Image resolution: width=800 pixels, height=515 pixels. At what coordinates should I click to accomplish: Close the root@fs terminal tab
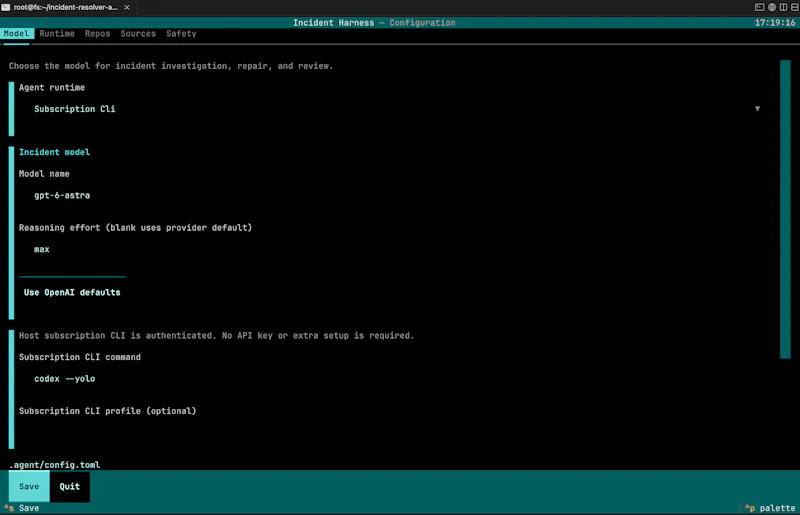(127, 7)
